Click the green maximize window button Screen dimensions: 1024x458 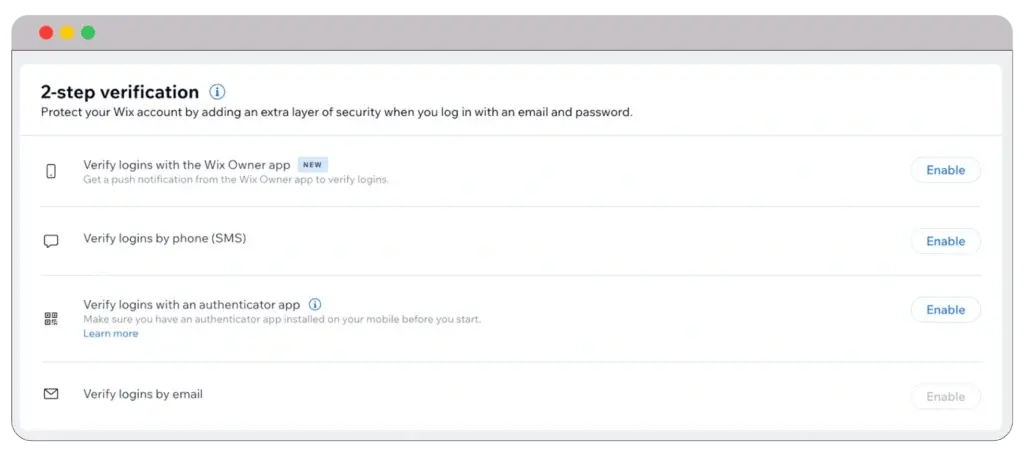click(88, 33)
